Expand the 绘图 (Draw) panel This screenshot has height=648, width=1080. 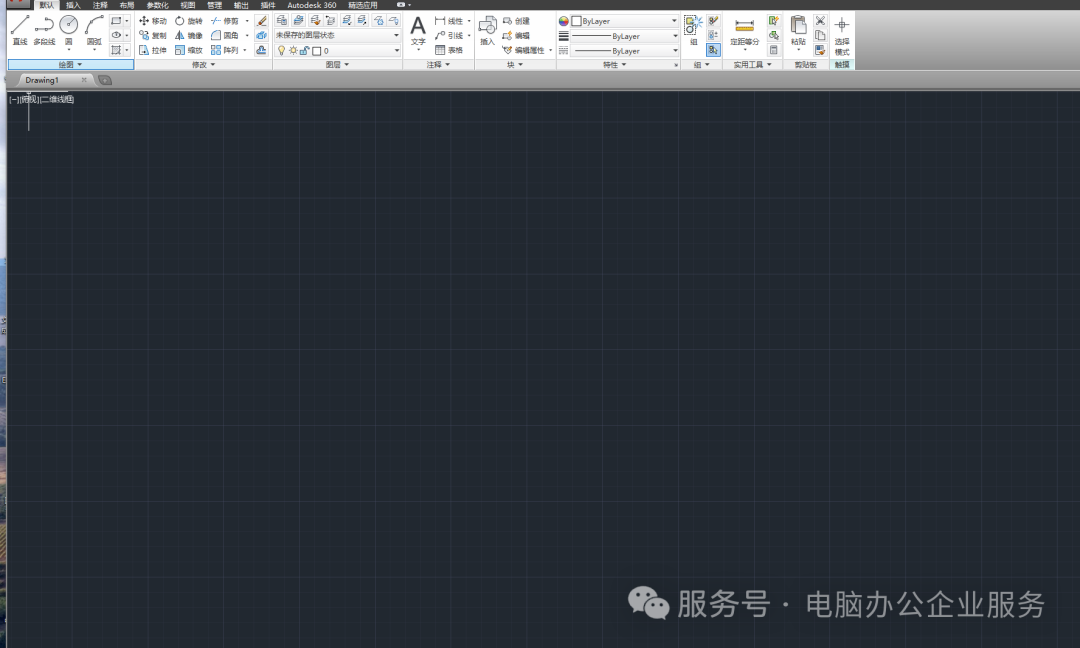(70, 64)
